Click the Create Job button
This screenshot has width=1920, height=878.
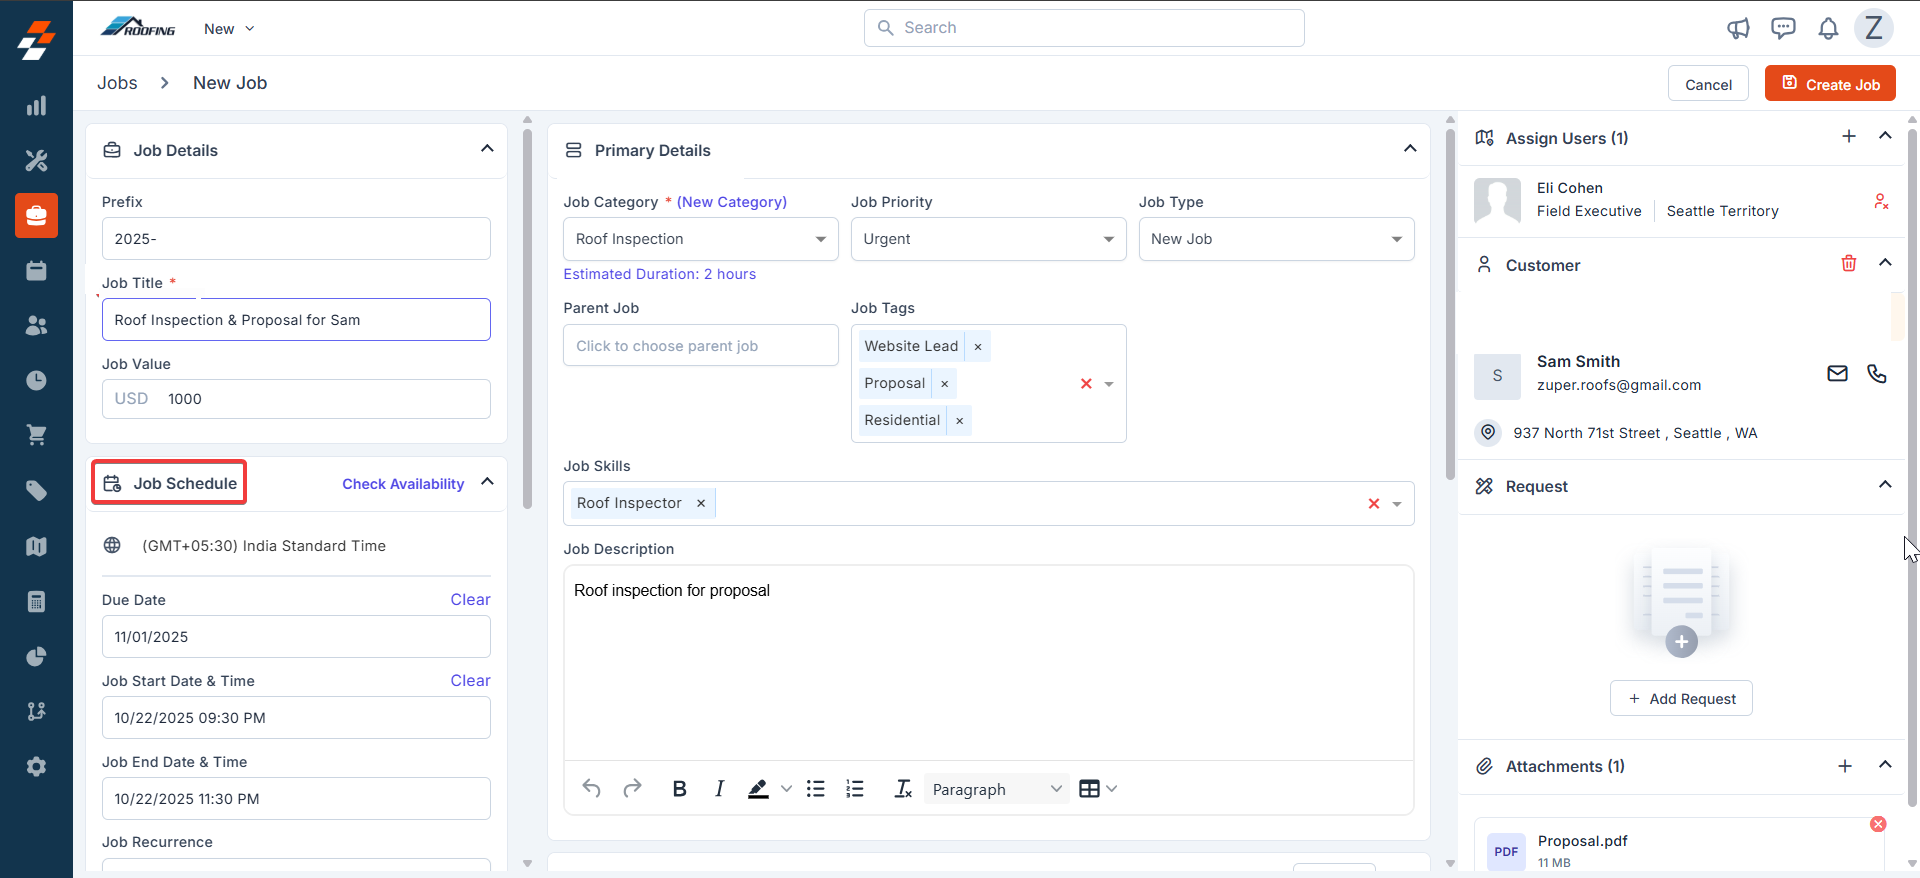point(1830,84)
